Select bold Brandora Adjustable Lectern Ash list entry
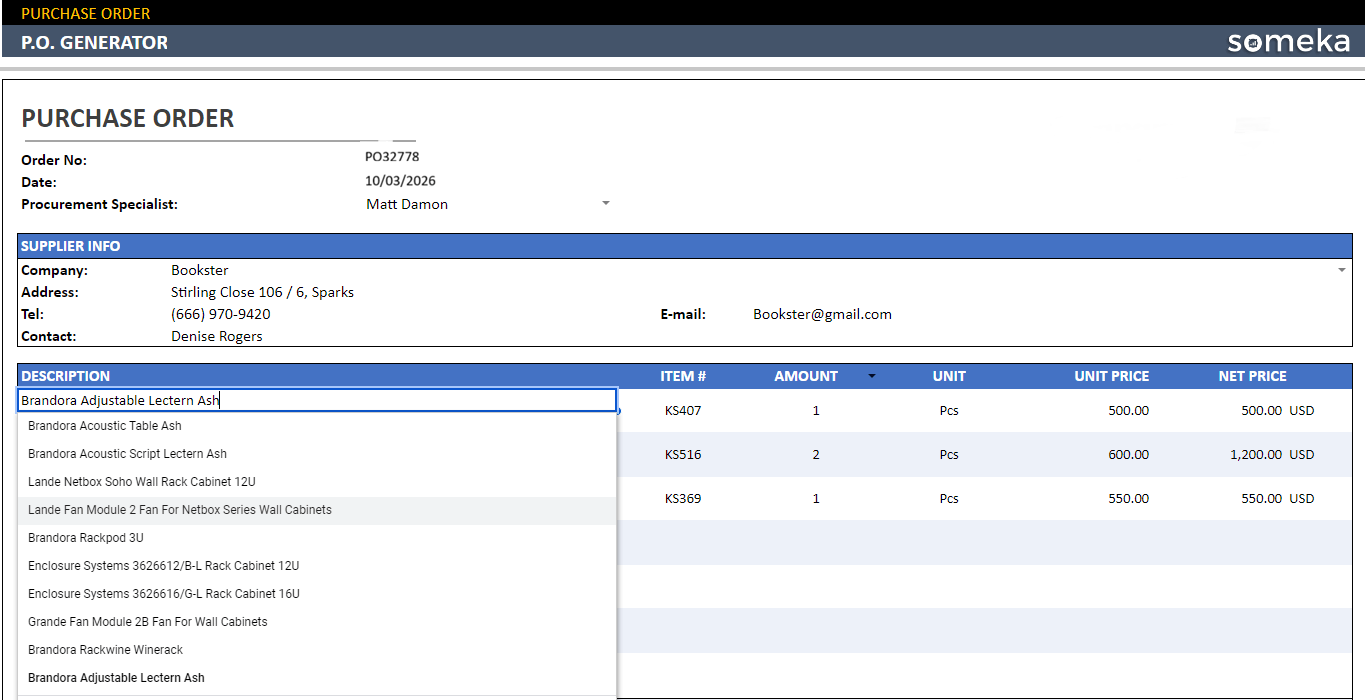The height and width of the screenshot is (700, 1365). pos(116,678)
